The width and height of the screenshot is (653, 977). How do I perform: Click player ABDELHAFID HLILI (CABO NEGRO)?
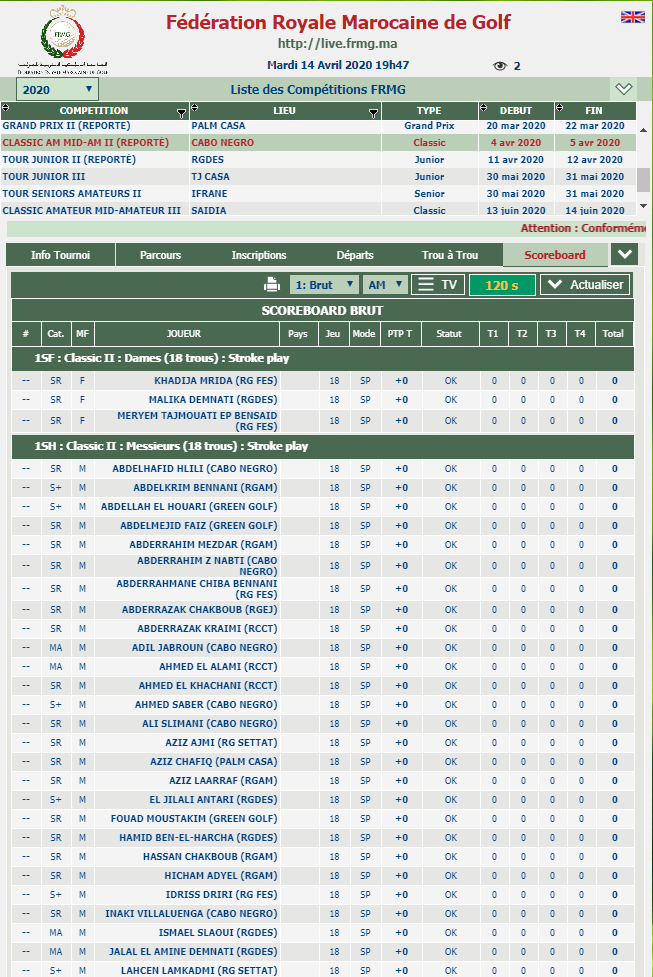[x=194, y=469]
